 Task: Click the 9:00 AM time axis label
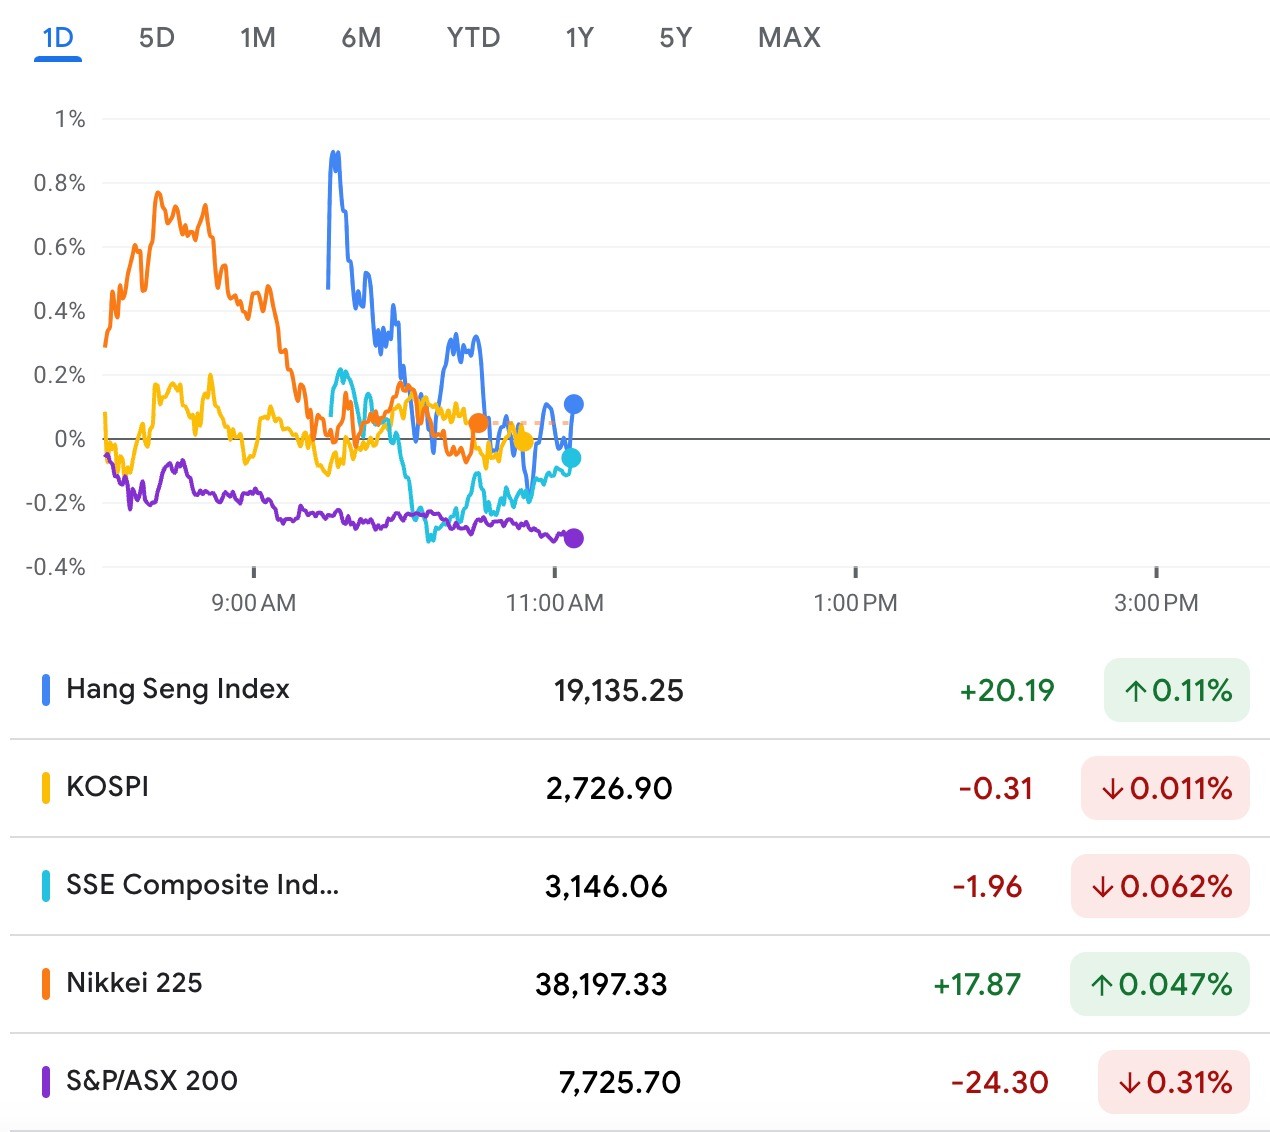pyautogui.click(x=254, y=603)
